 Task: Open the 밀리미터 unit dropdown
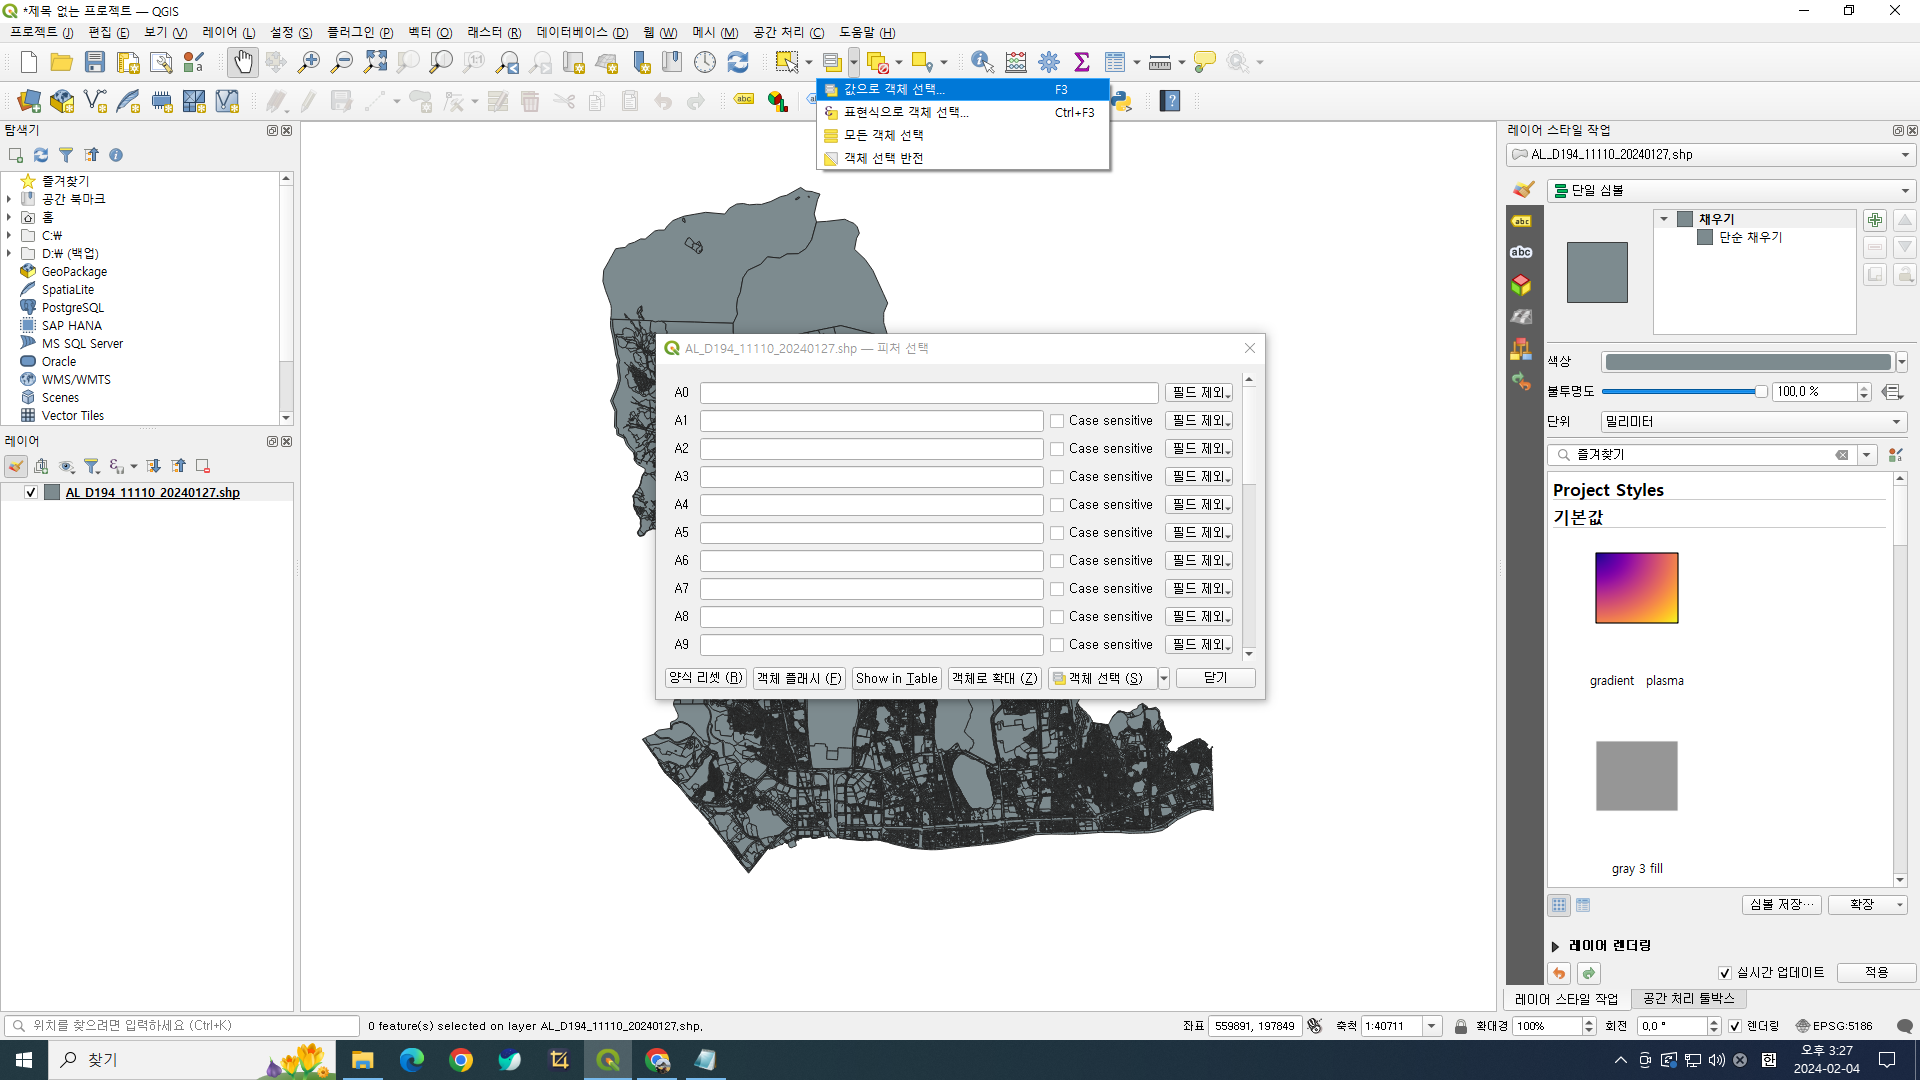pyautogui.click(x=1753, y=422)
